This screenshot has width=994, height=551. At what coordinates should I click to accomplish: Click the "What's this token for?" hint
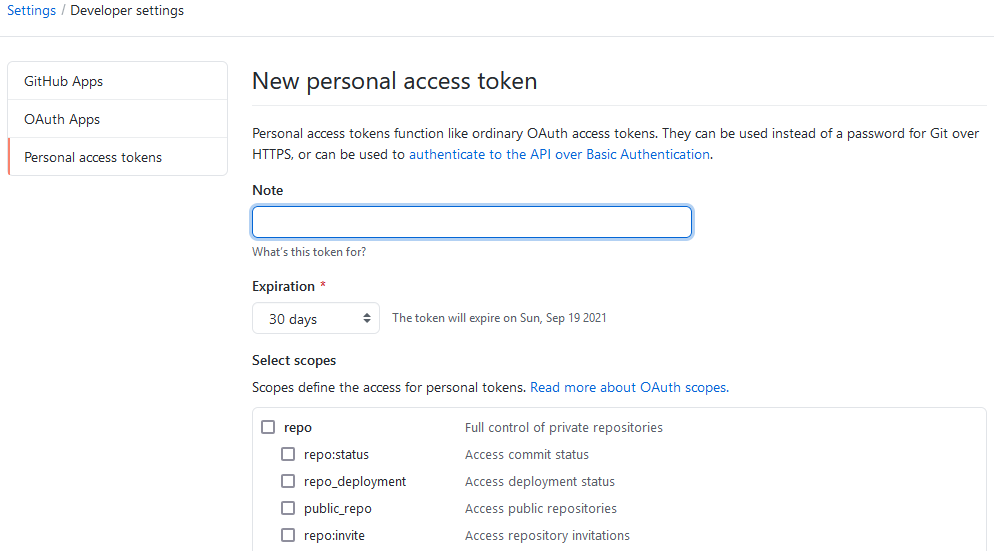pyautogui.click(x=309, y=252)
